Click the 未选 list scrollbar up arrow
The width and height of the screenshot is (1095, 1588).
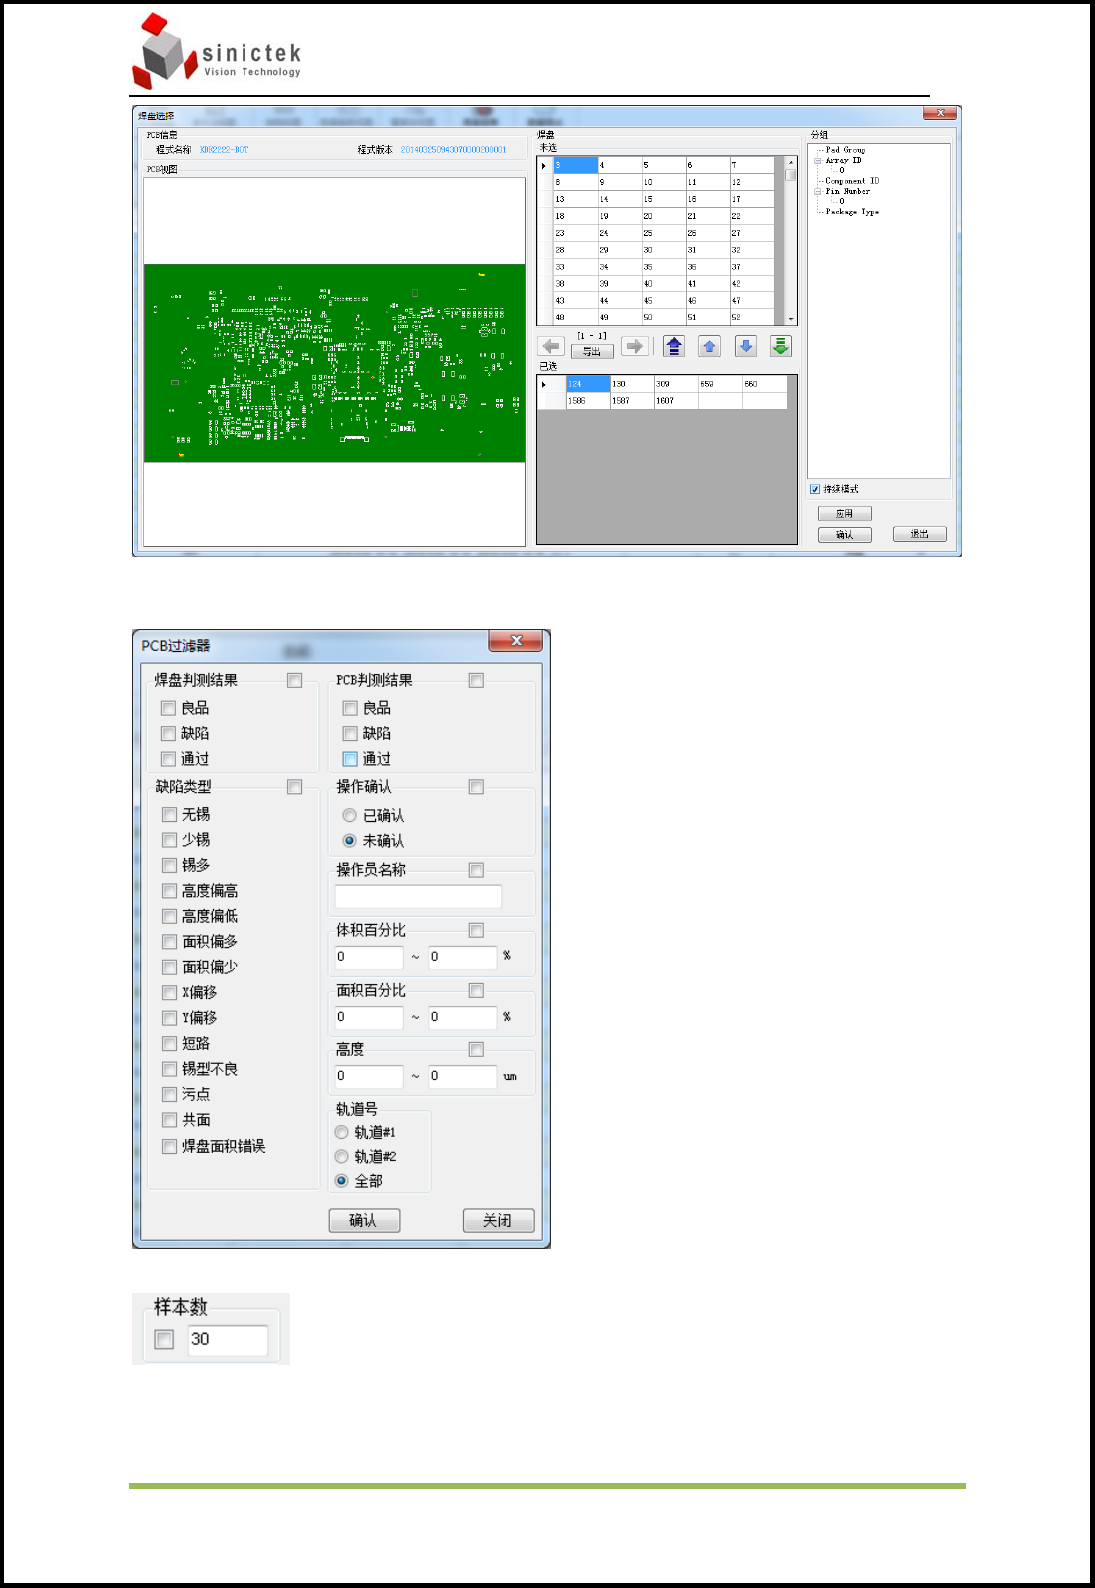tap(791, 162)
